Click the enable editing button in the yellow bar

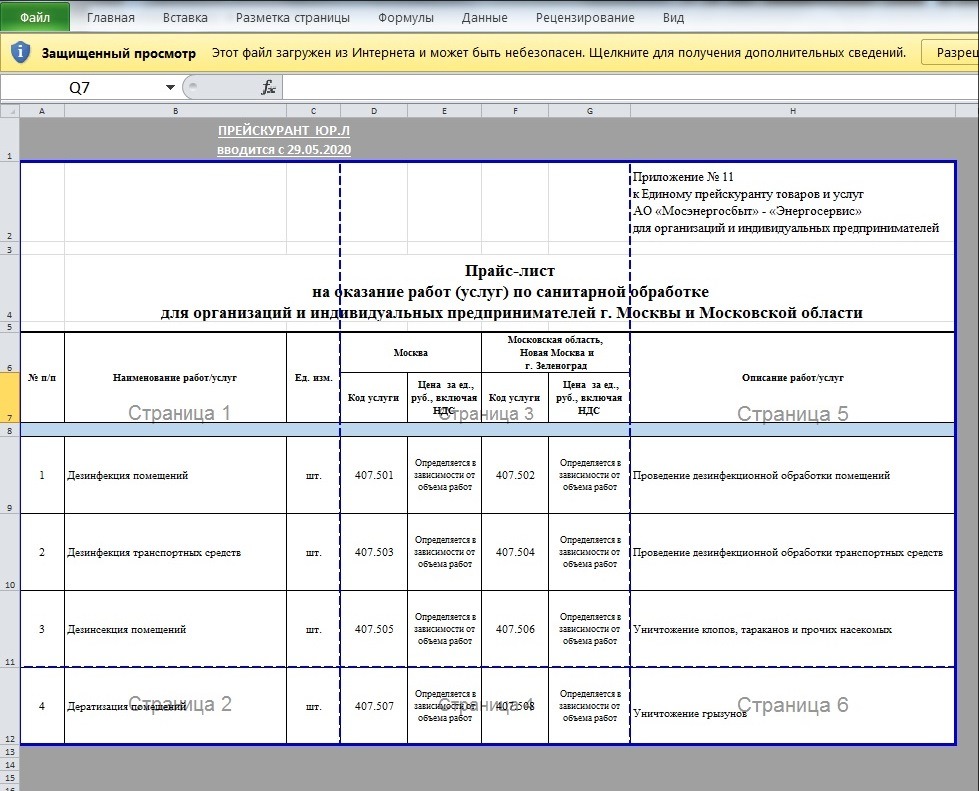pyautogui.click(x=950, y=53)
